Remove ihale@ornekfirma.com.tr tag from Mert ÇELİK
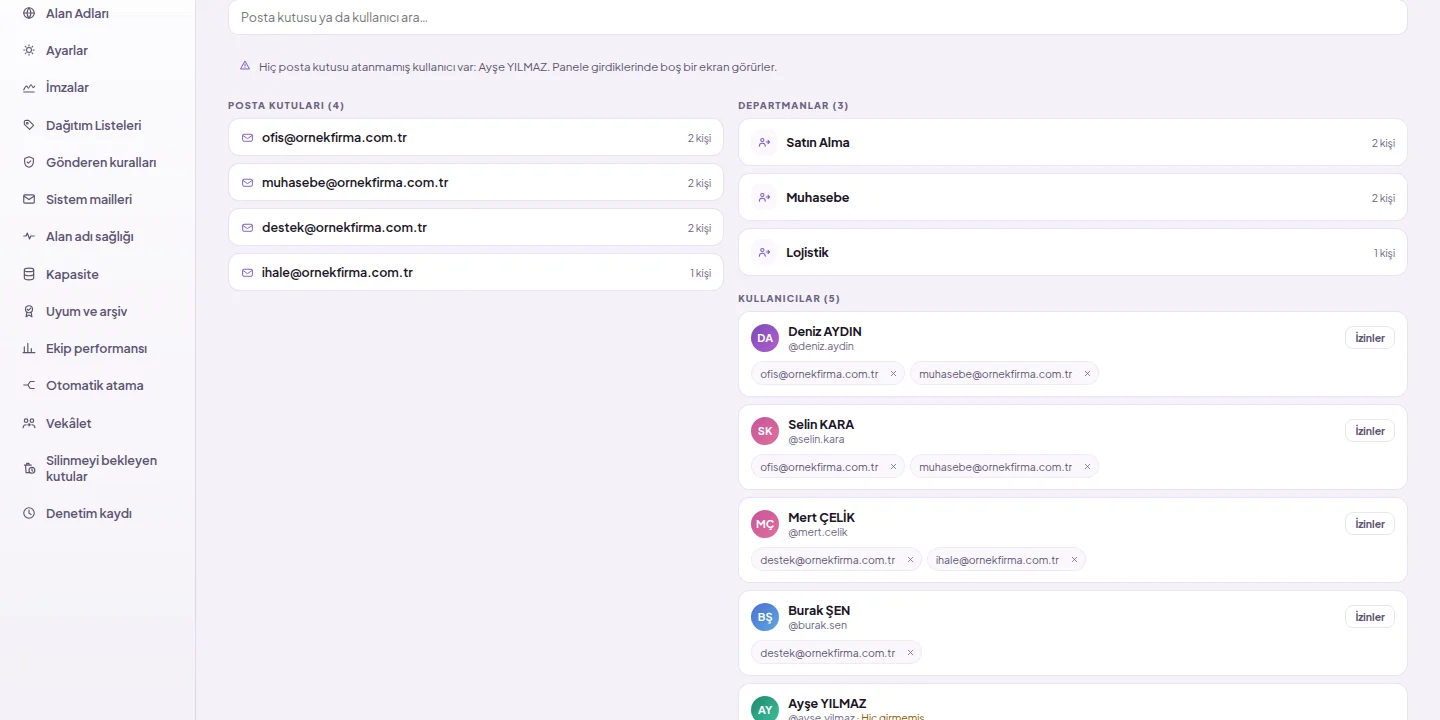Image resolution: width=1440 pixels, height=720 pixels. (1074, 560)
